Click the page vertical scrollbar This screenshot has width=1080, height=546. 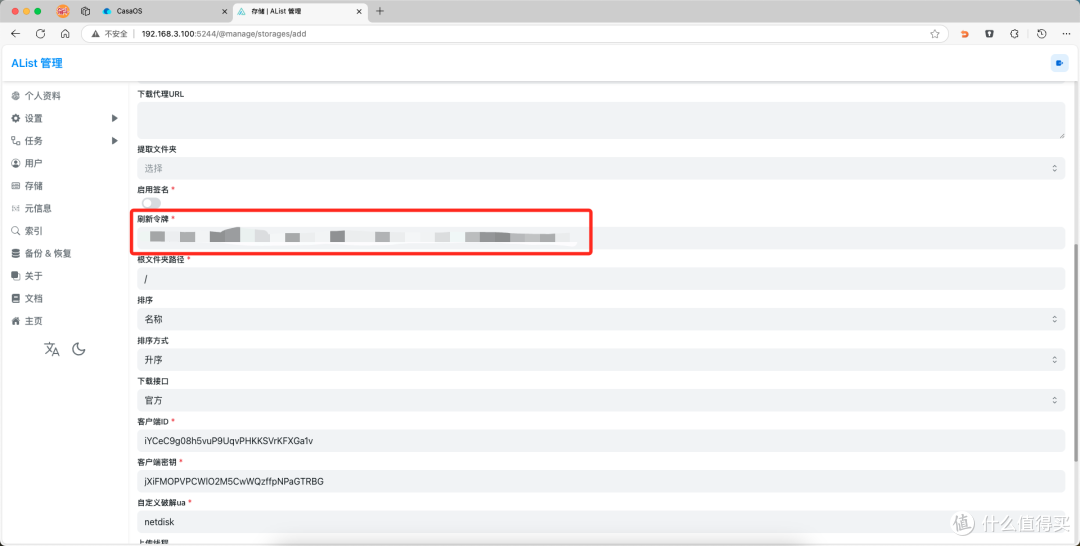1076,353
